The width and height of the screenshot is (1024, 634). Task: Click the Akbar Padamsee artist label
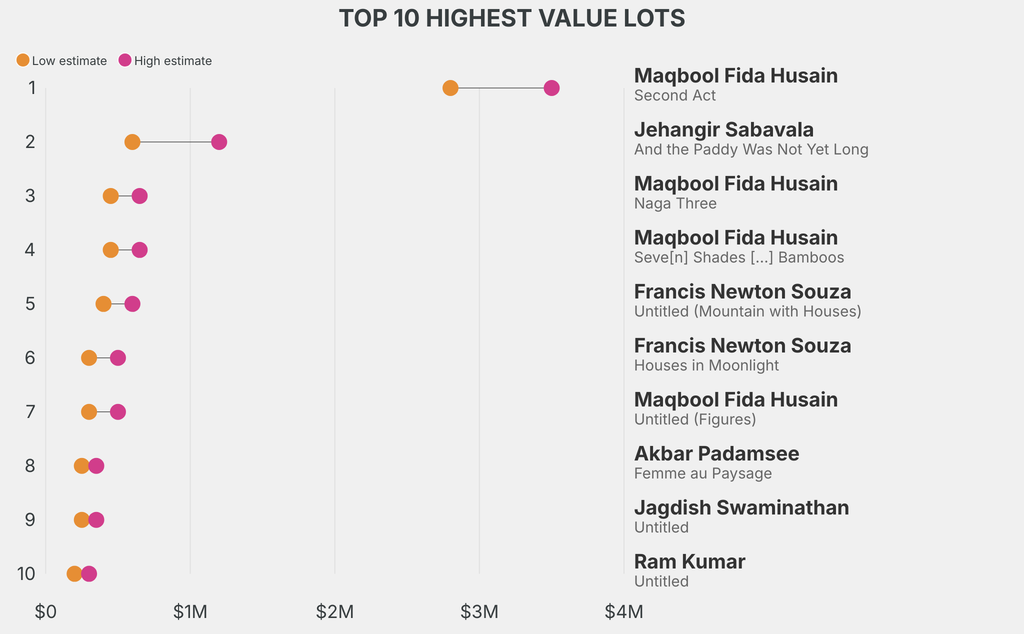pyautogui.click(x=716, y=454)
